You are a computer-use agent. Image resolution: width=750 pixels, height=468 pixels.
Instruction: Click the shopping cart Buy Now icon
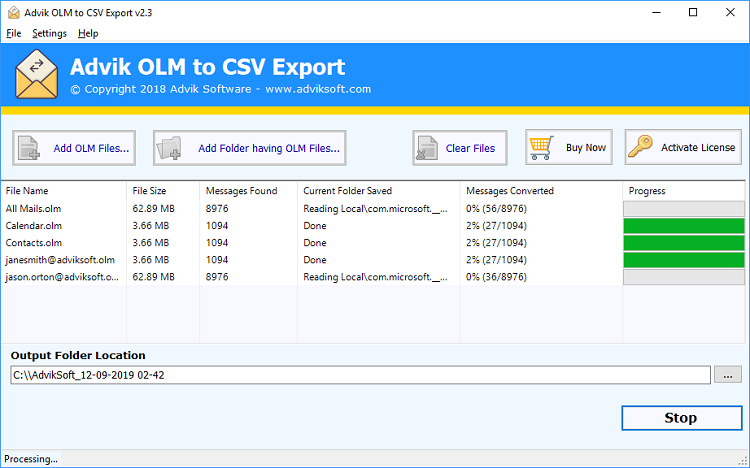tap(541, 147)
